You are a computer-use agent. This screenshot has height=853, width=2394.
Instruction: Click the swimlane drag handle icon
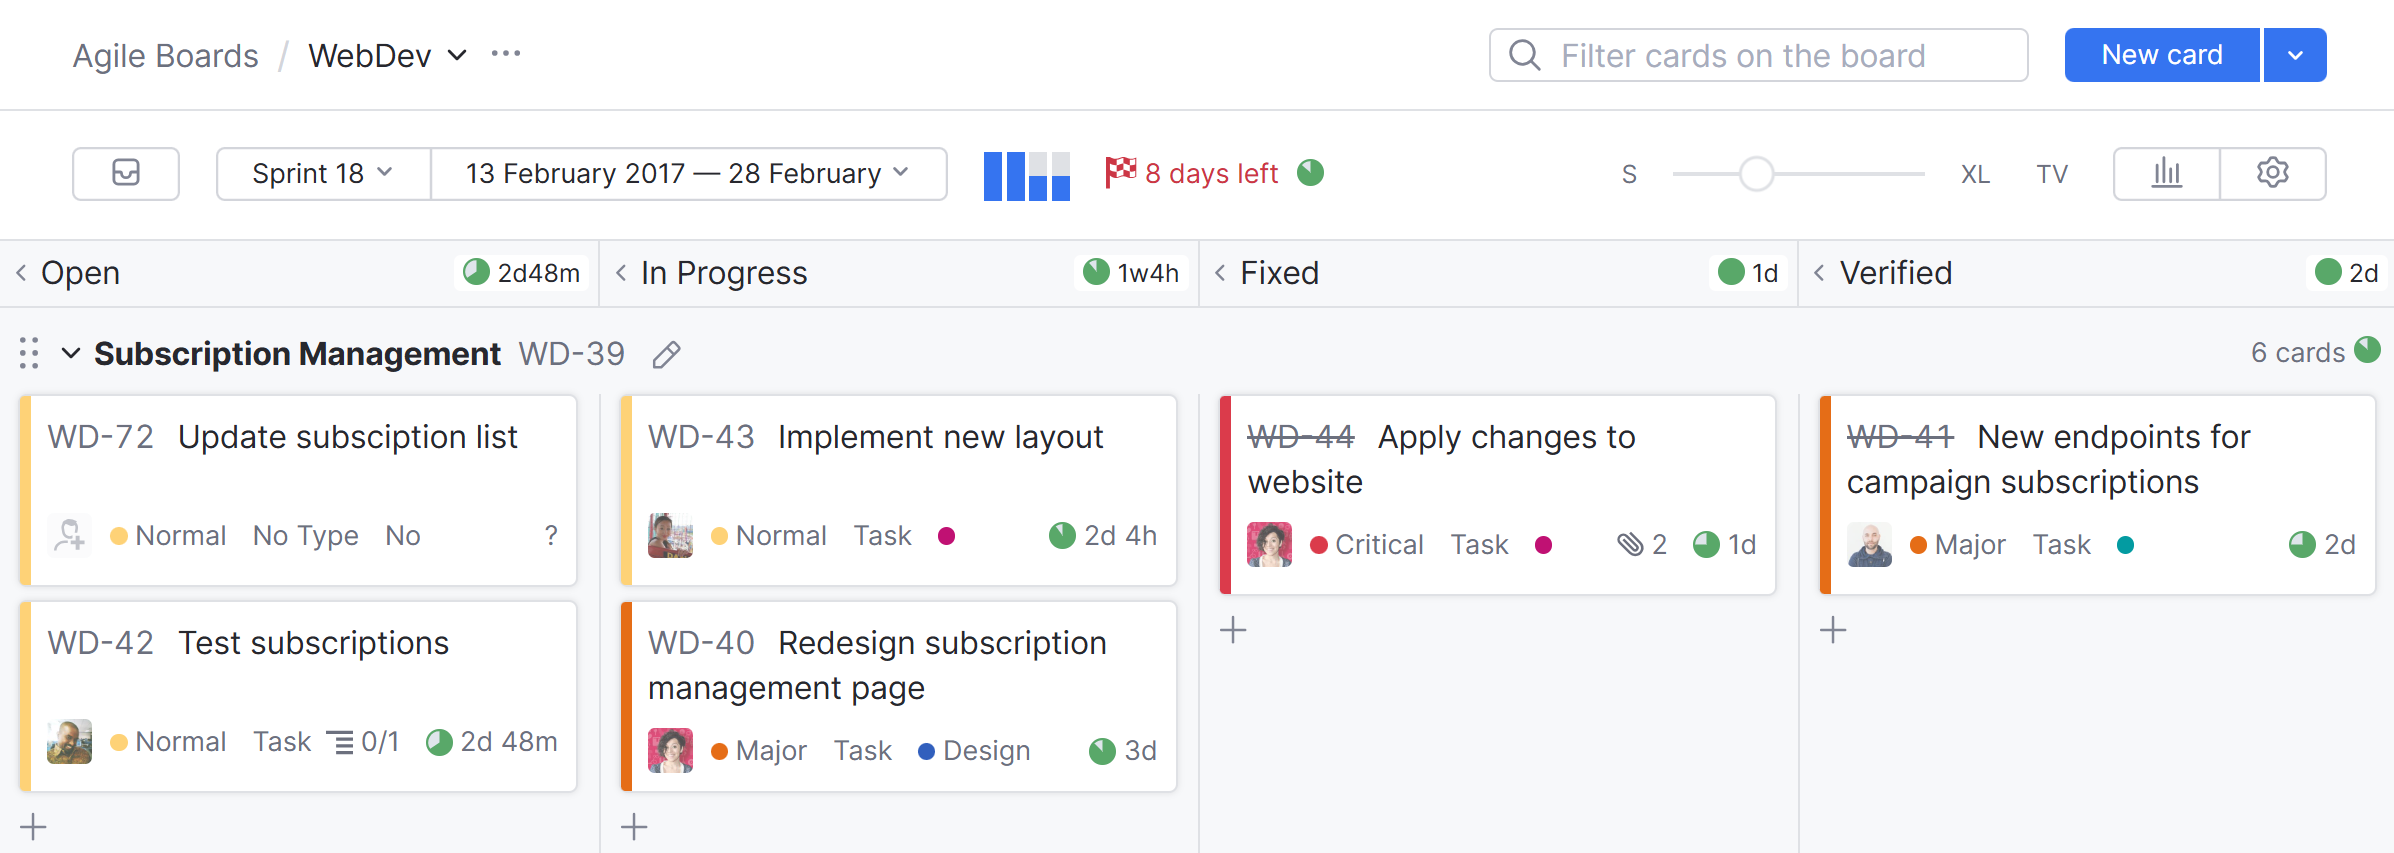click(x=29, y=353)
